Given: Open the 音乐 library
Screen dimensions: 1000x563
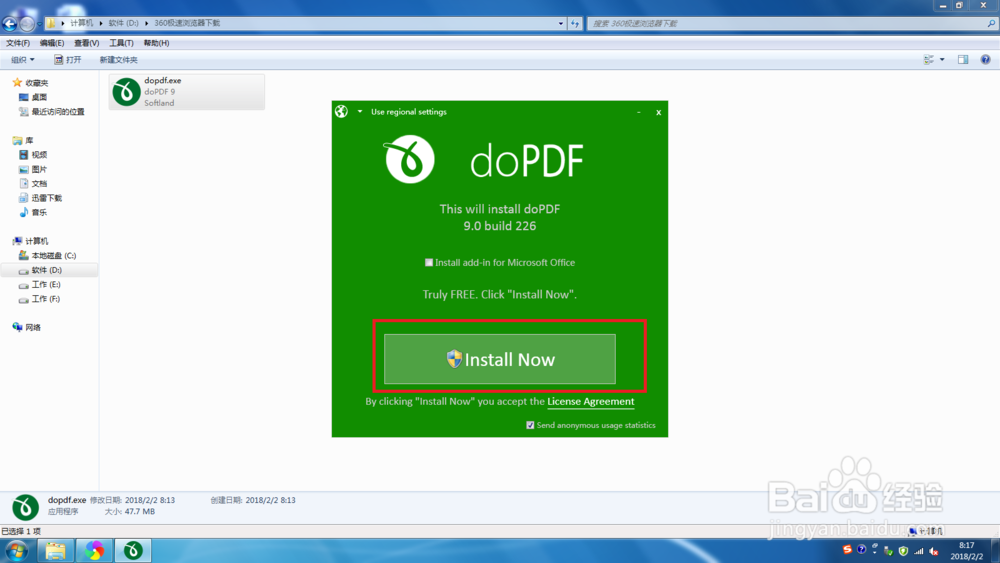Looking at the screenshot, I should [33, 212].
